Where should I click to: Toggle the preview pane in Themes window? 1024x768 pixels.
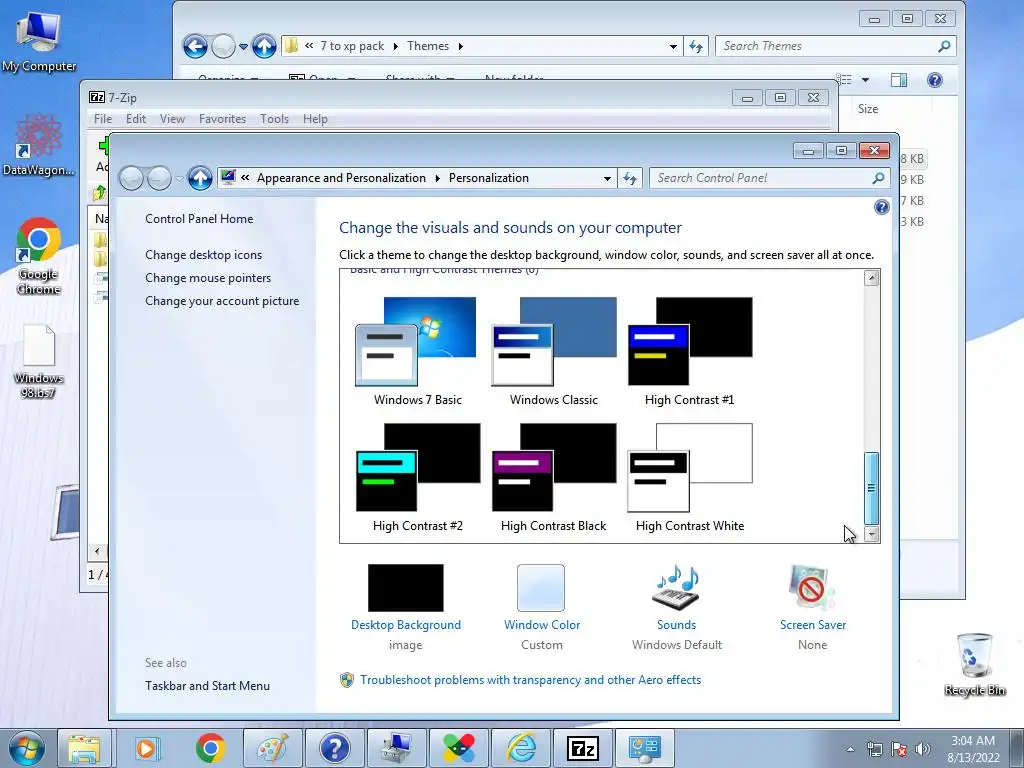coord(899,80)
